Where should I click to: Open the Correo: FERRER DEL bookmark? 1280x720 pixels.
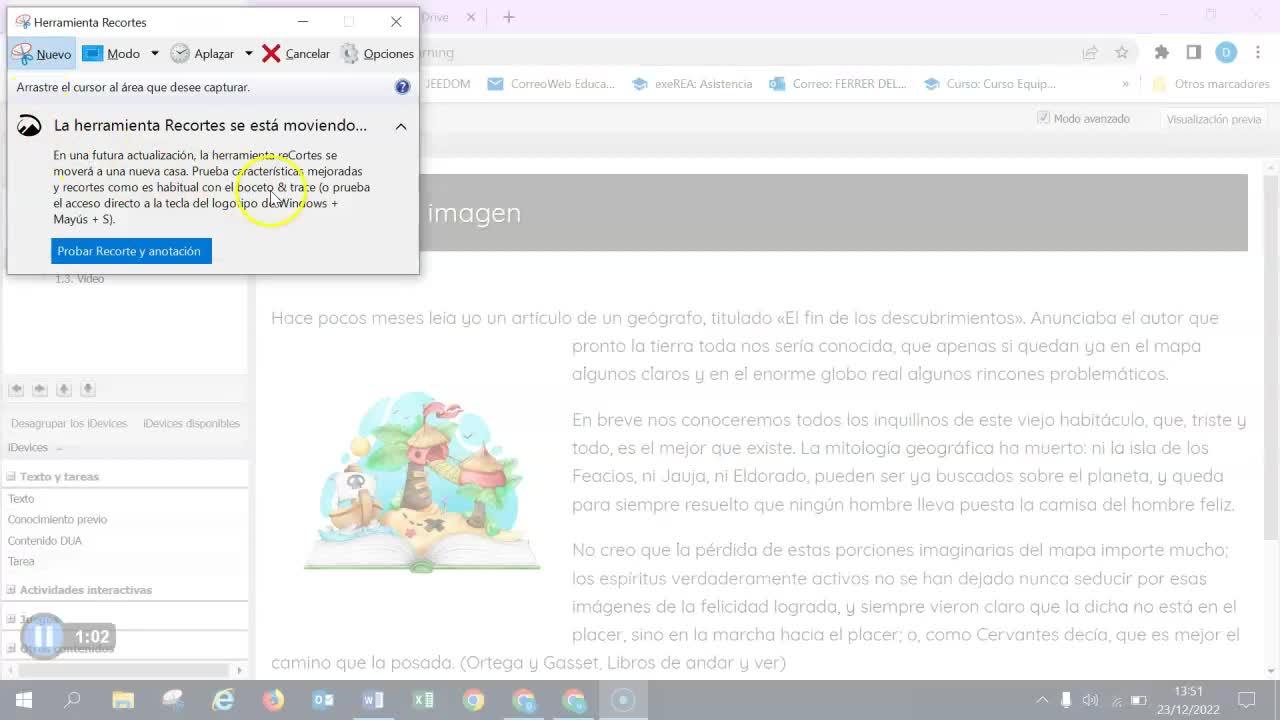coord(838,84)
